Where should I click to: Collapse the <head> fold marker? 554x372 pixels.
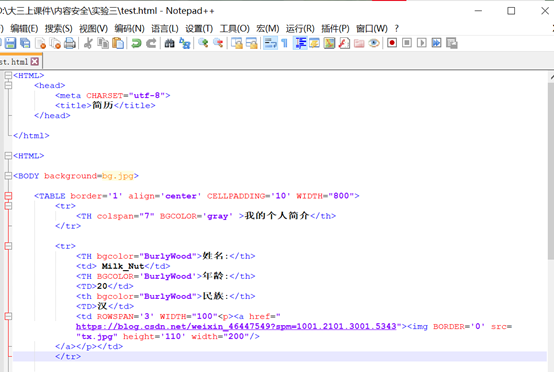8,85
